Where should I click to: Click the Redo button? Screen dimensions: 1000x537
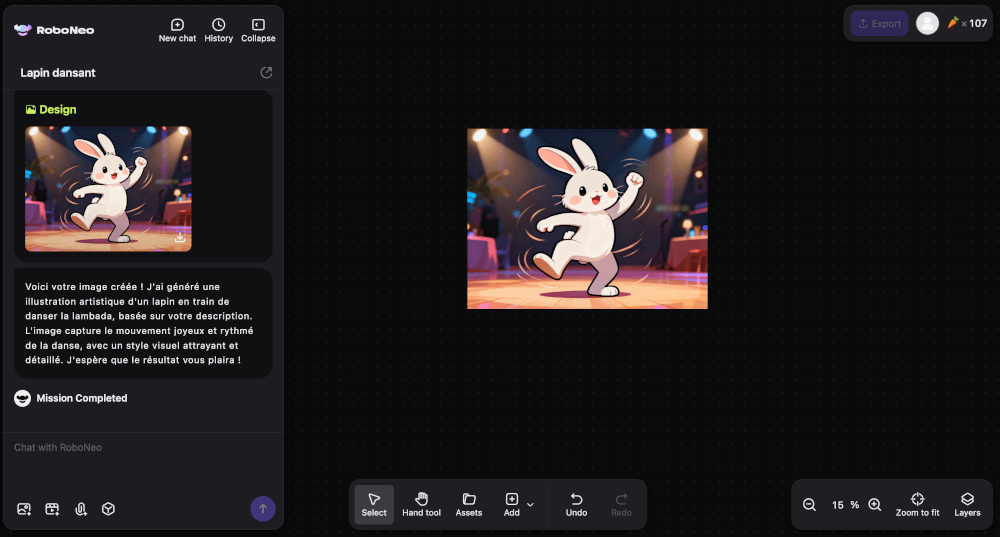click(x=621, y=504)
